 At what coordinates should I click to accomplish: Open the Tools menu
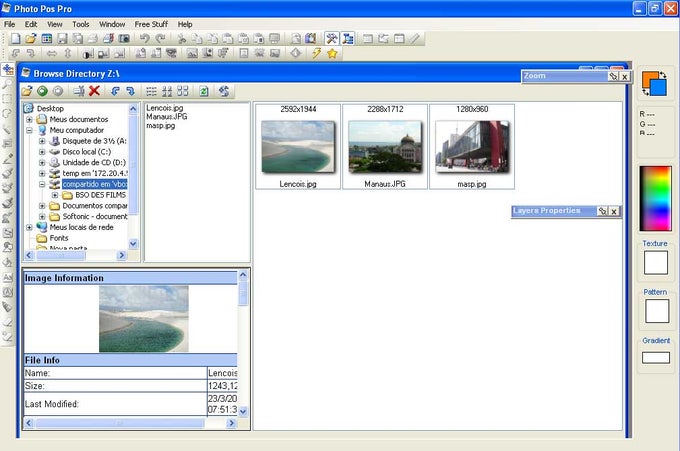coord(81,24)
